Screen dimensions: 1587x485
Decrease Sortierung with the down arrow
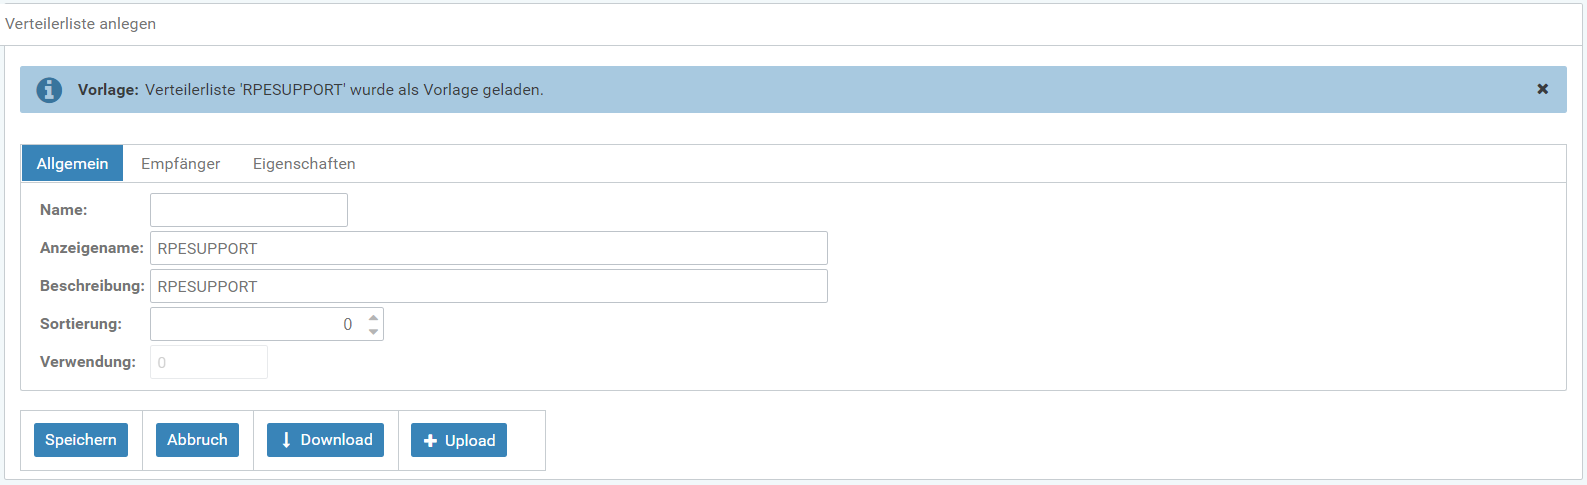(373, 331)
